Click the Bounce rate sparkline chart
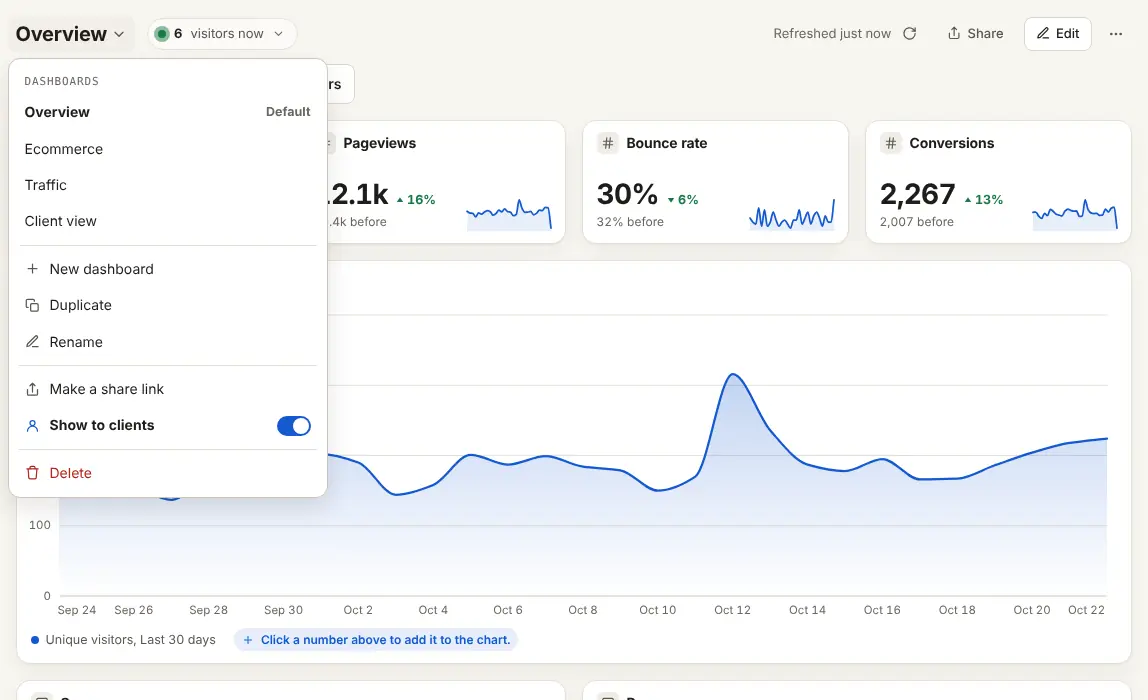Screen dimensions: 1148x700 [792, 214]
